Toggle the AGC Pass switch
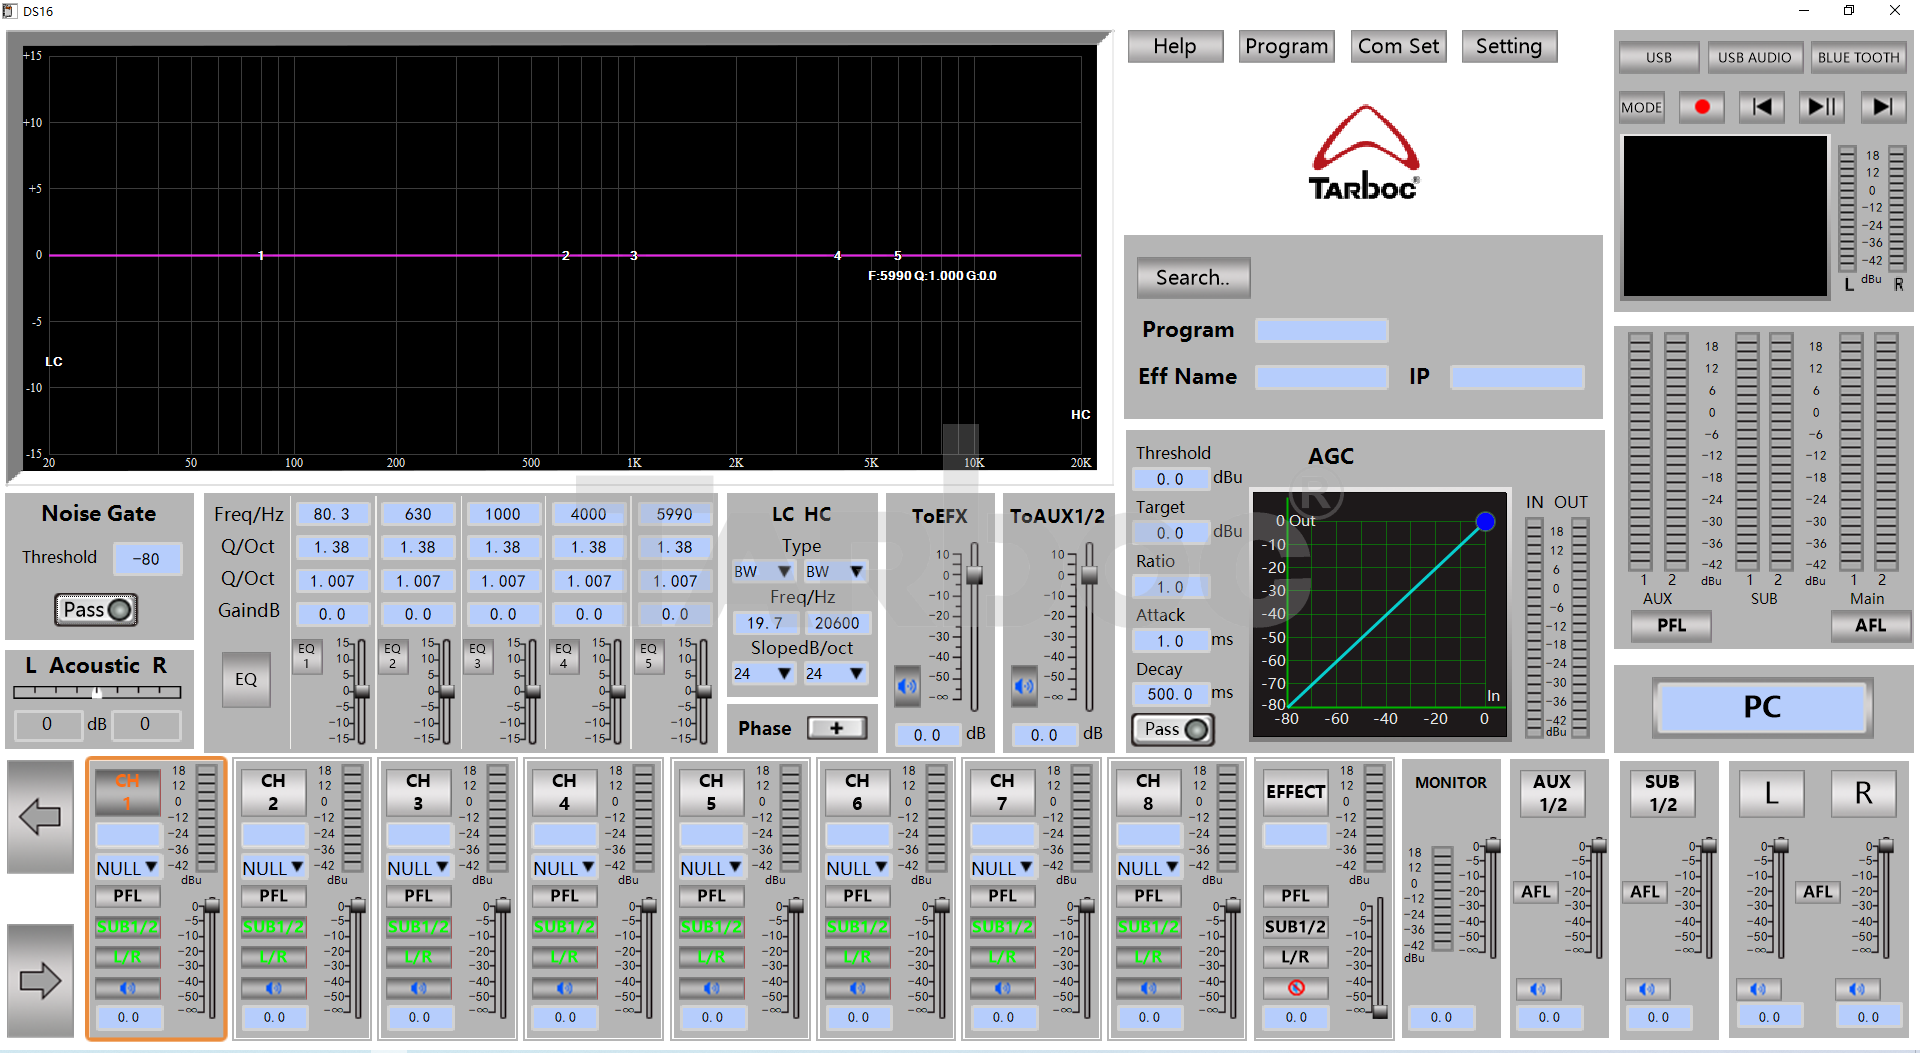The width and height of the screenshot is (1920, 1053). [x=1173, y=729]
